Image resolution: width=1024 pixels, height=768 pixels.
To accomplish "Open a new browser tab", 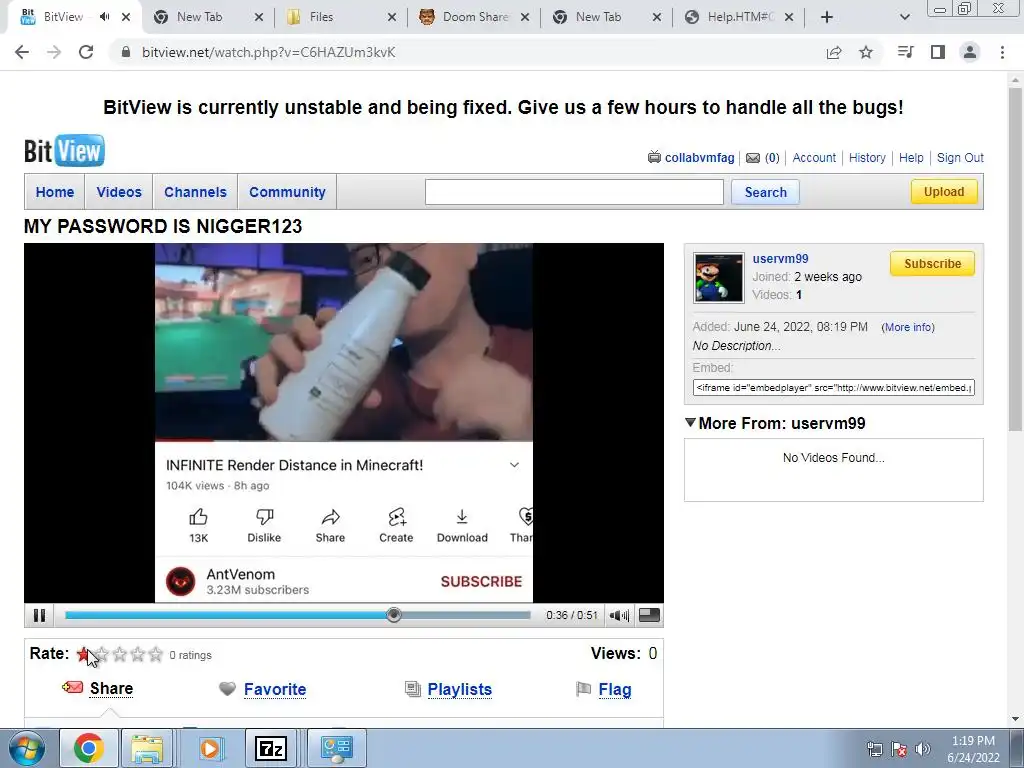I will (x=827, y=17).
